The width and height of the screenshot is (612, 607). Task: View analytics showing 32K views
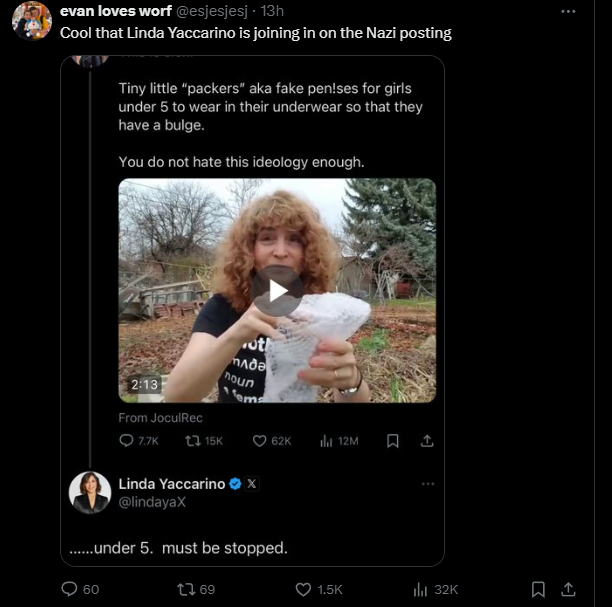[422, 589]
